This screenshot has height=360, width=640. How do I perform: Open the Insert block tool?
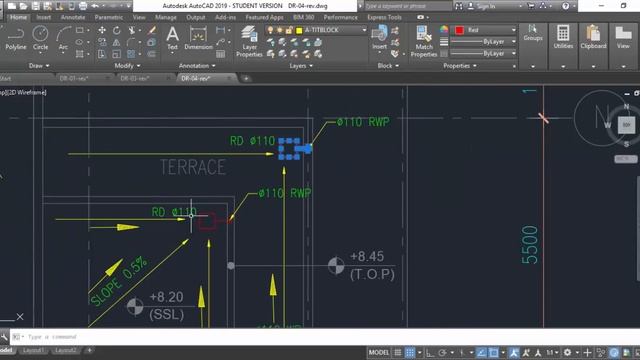[380, 38]
